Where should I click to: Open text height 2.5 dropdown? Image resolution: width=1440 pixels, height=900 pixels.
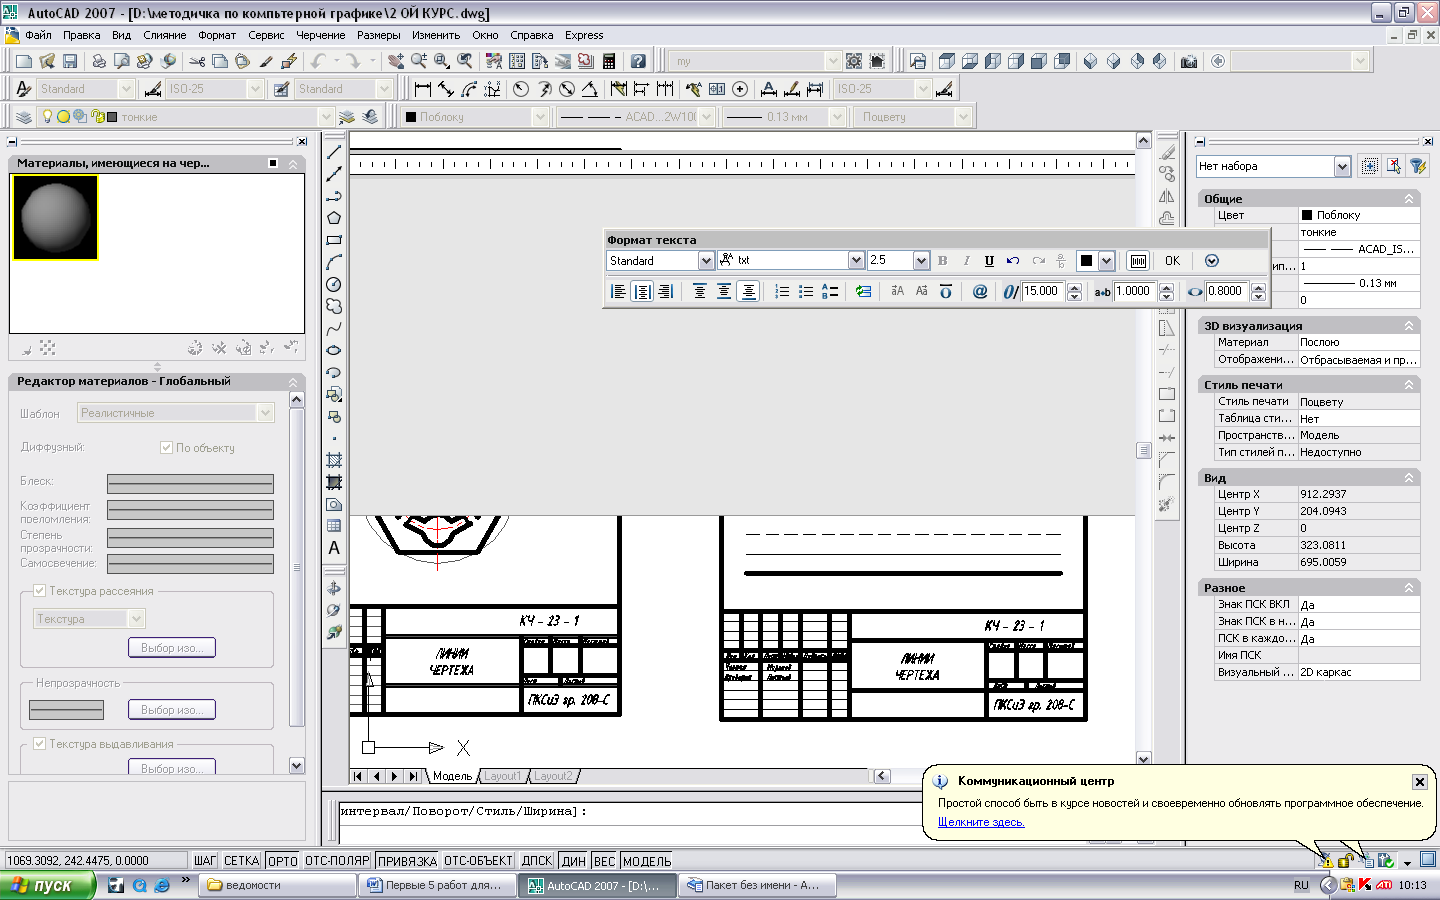(x=921, y=261)
